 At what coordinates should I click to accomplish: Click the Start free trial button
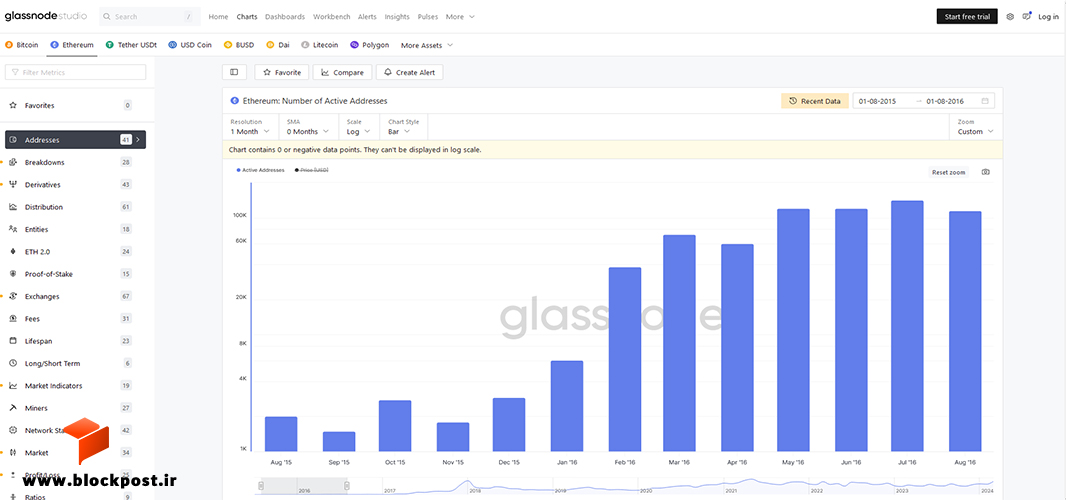tap(967, 16)
